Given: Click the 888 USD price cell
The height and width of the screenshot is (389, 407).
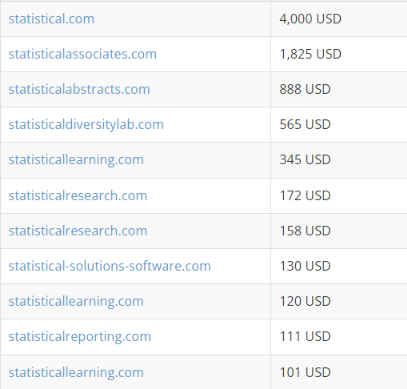Looking at the screenshot, I should coord(339,89).
